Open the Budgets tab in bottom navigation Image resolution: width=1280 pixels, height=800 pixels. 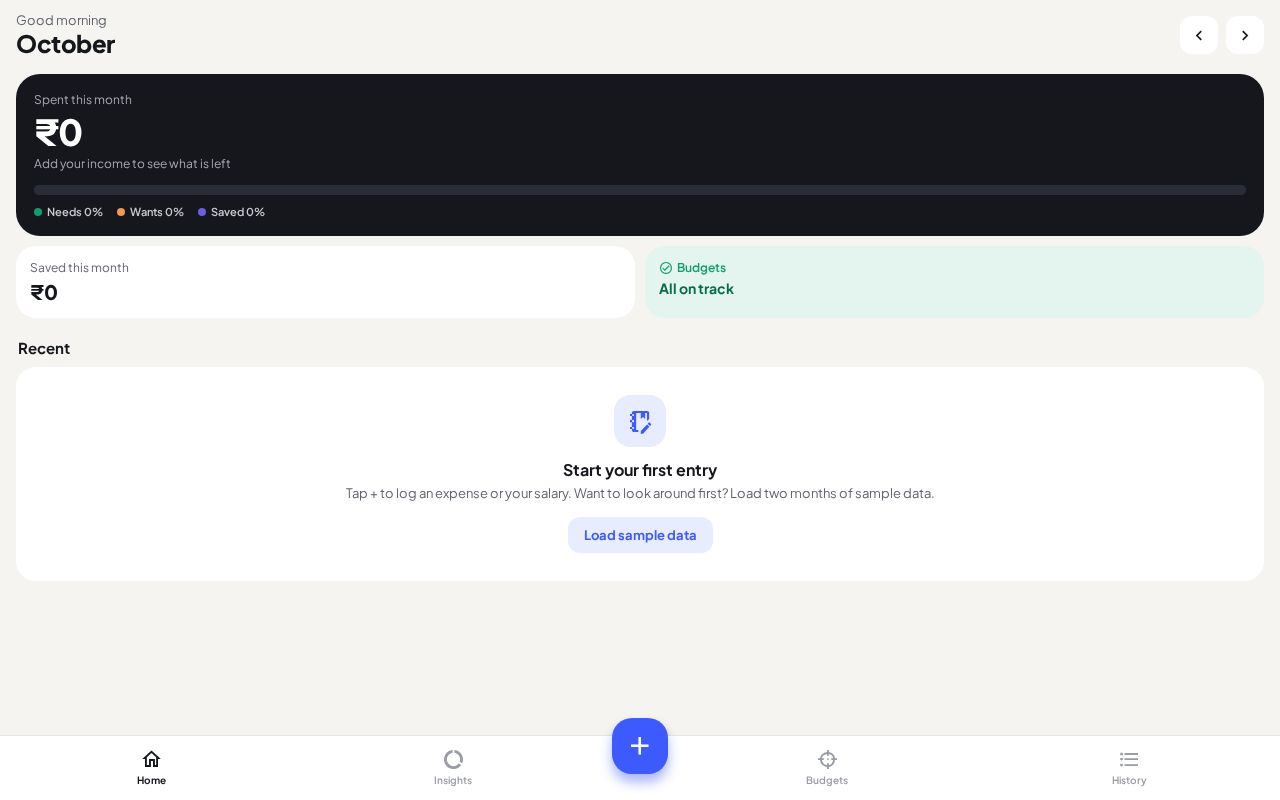[827, 768]
